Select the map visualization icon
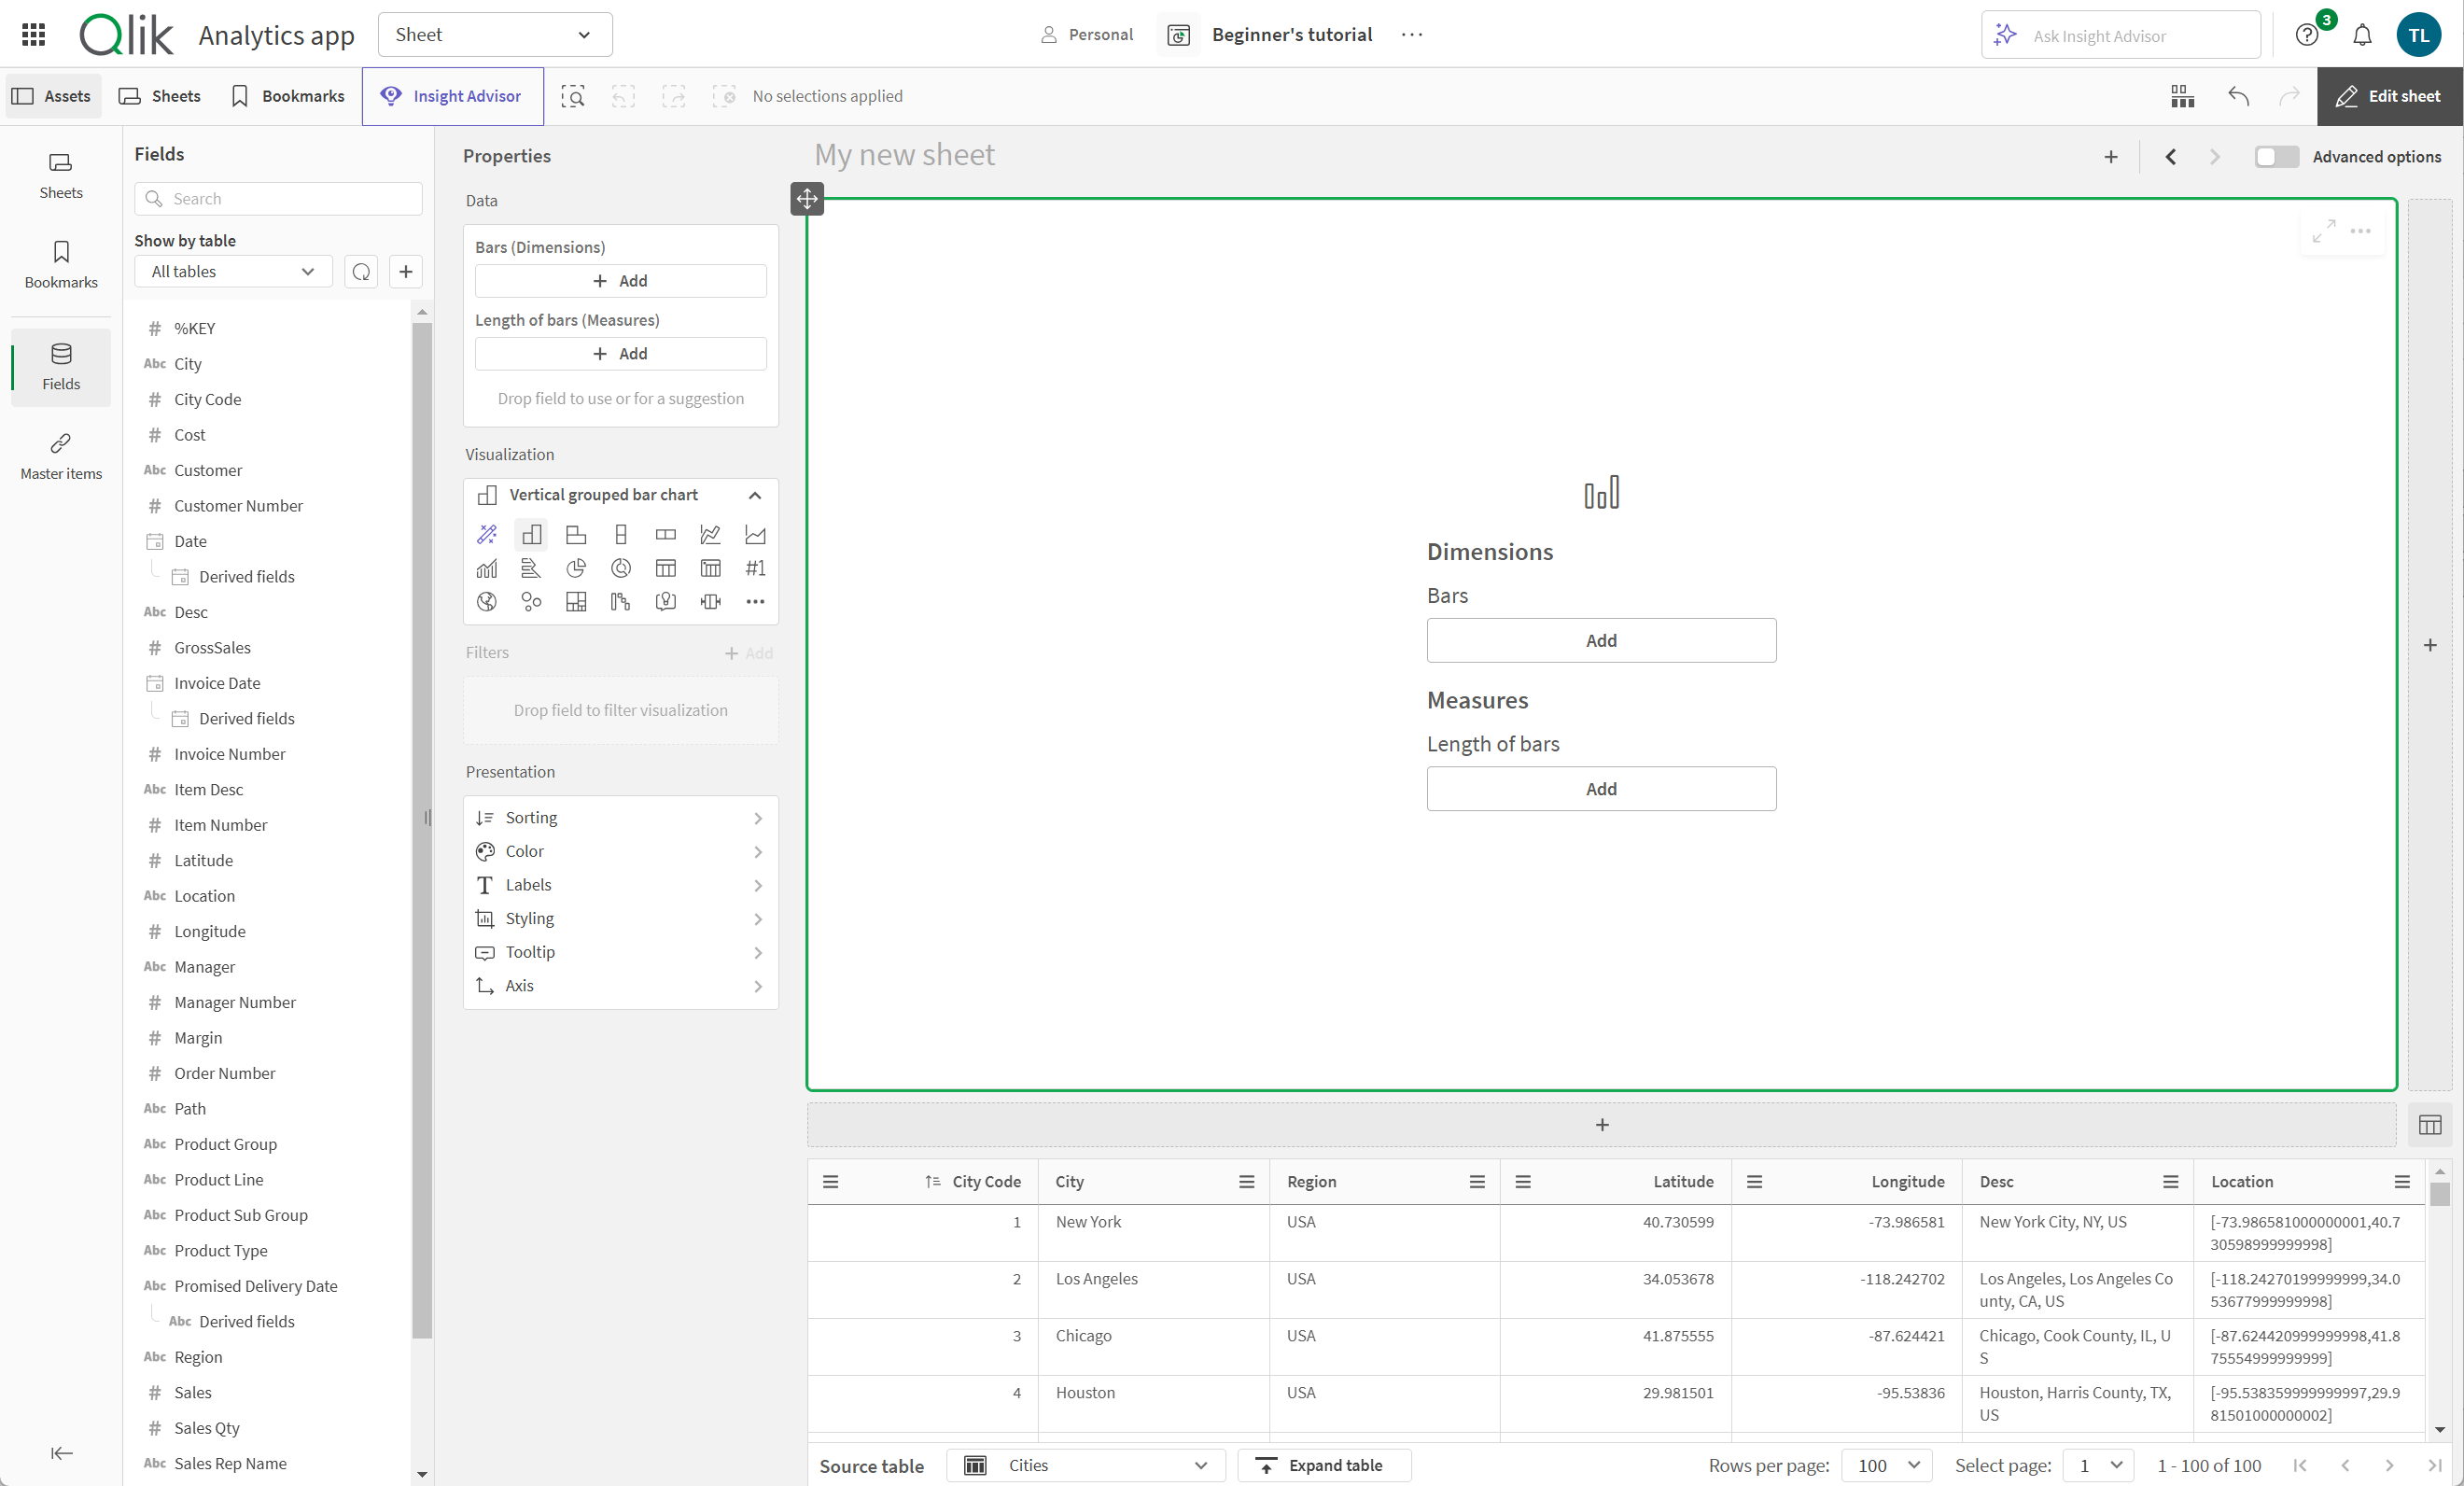The width and height of the screenshot is (2464, 1486). point(487,600)
